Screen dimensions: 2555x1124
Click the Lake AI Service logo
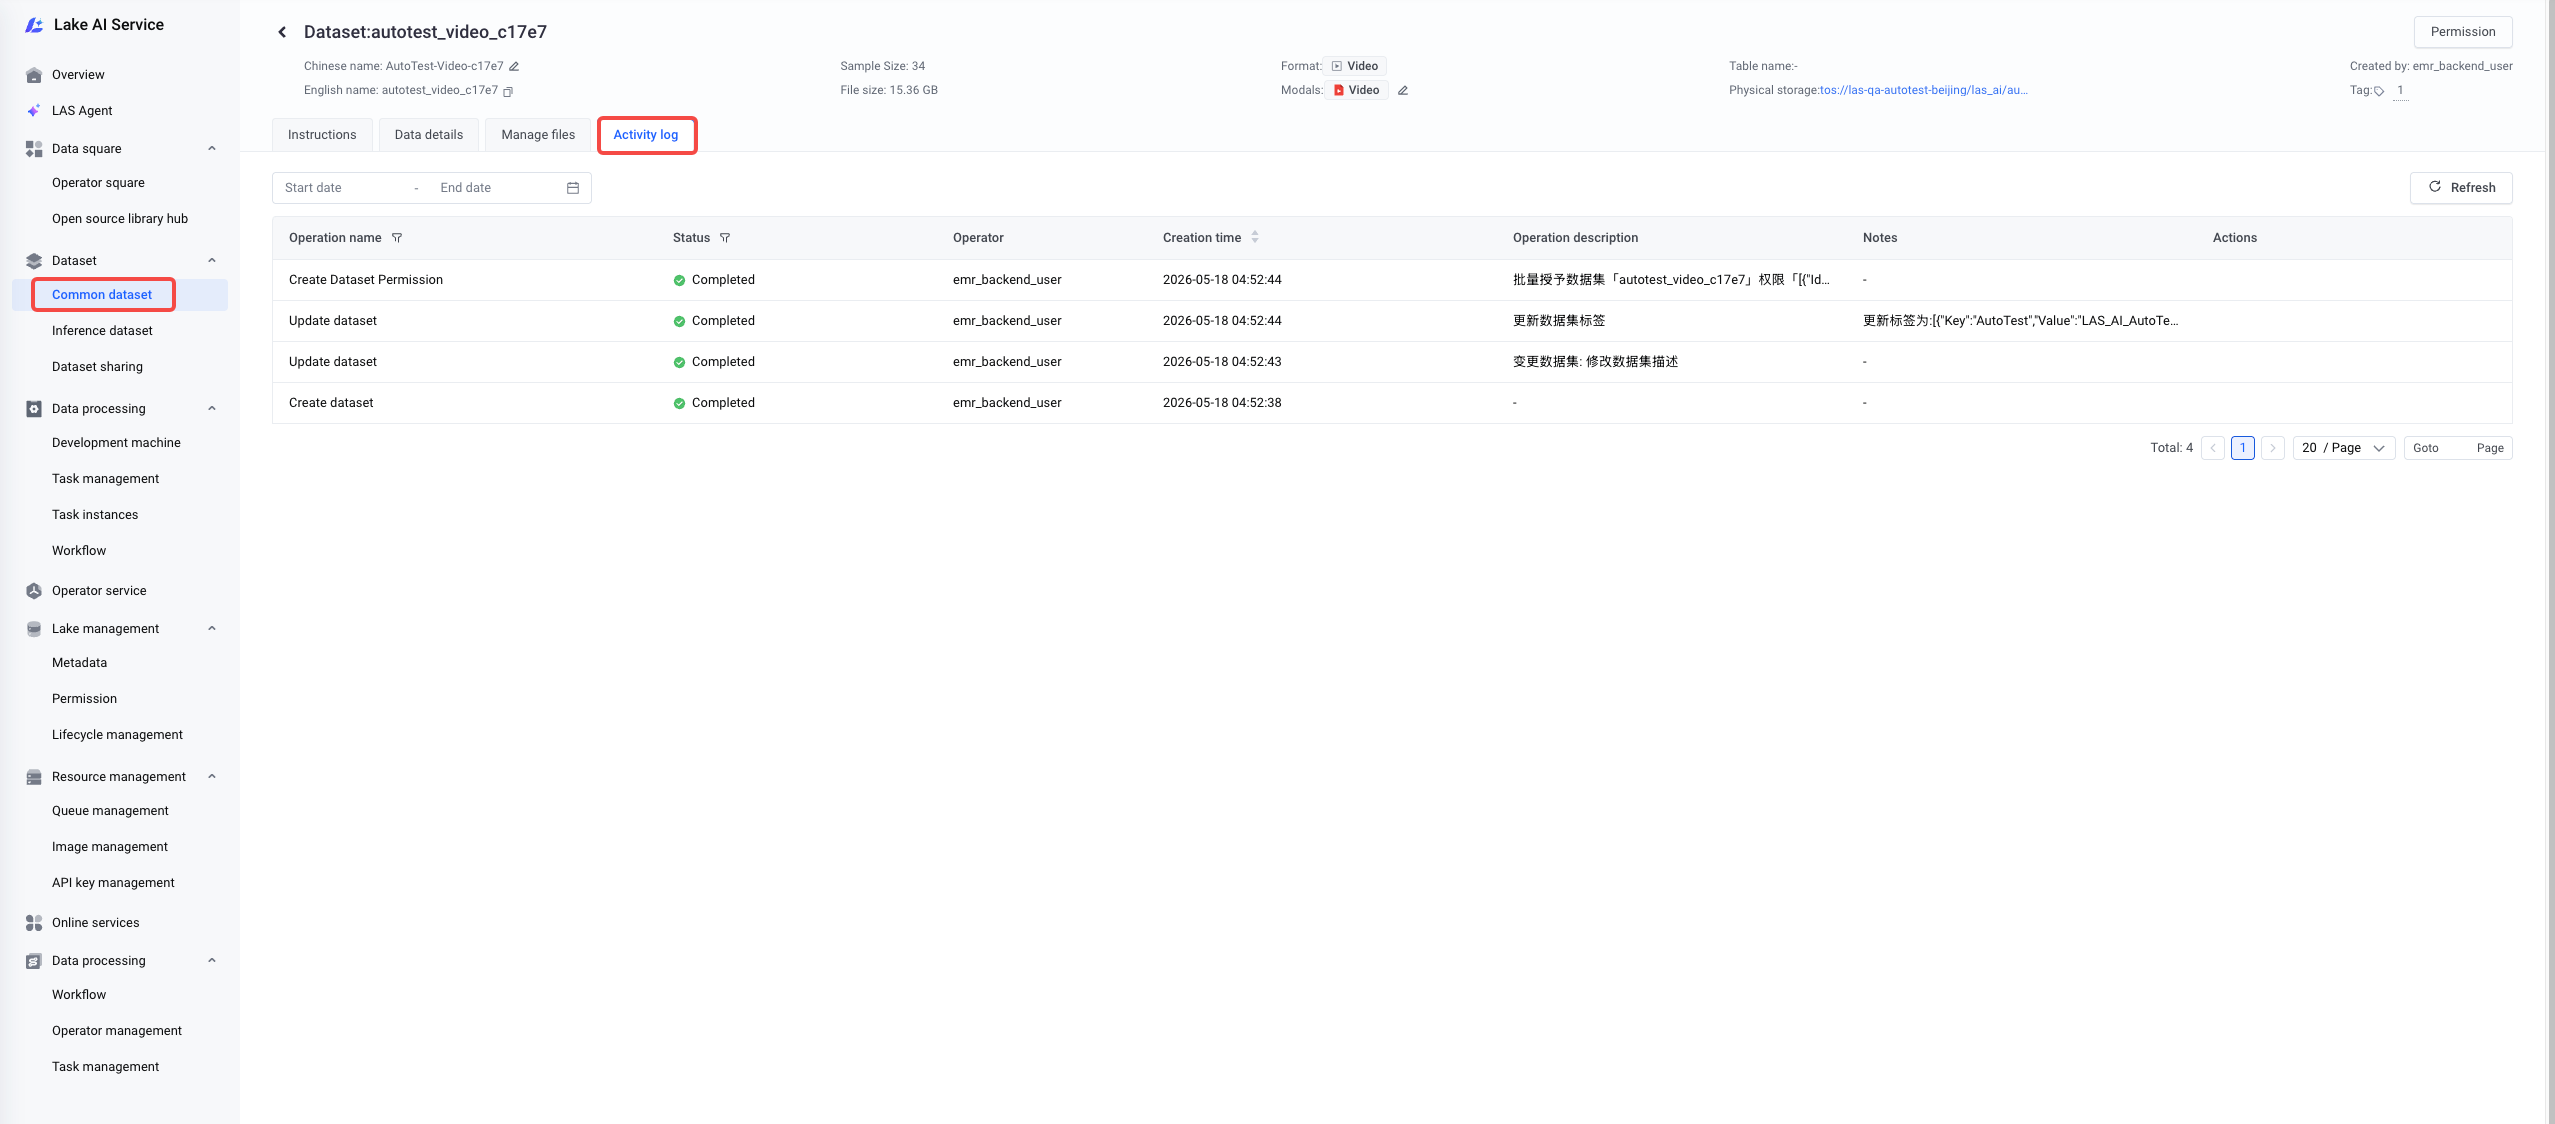[34, 25]
